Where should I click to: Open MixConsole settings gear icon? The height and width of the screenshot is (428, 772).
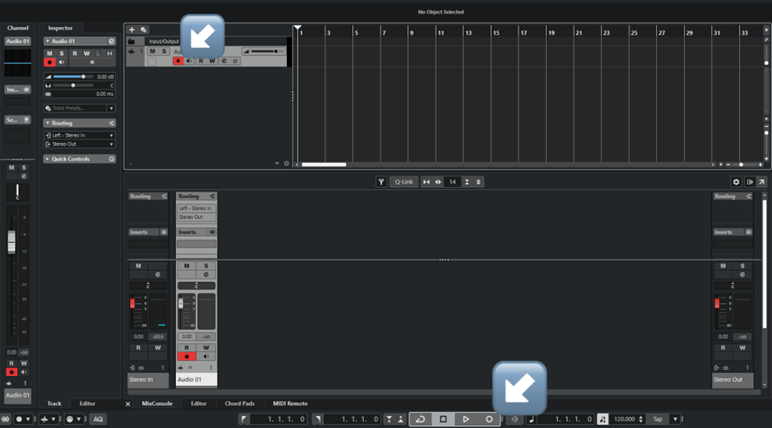tap(736, 182)
